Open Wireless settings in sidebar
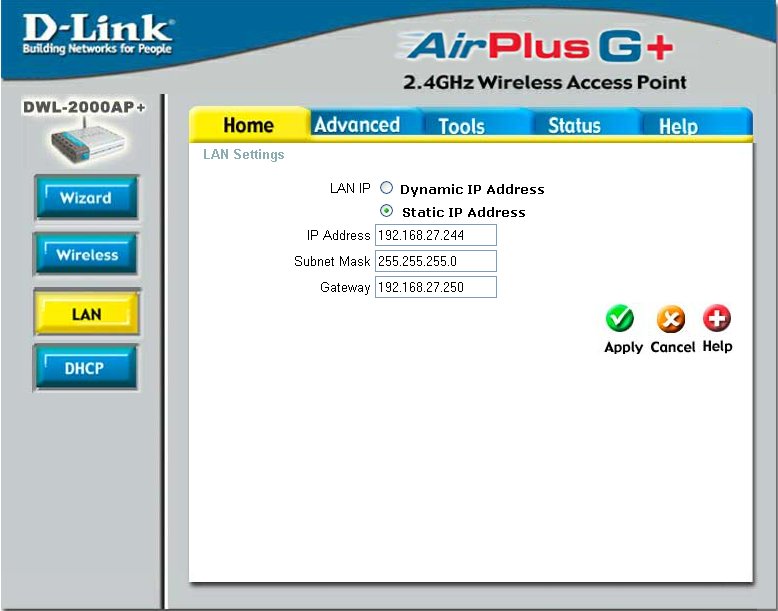This screenshot has width=778, height=611. click(86, 255)
